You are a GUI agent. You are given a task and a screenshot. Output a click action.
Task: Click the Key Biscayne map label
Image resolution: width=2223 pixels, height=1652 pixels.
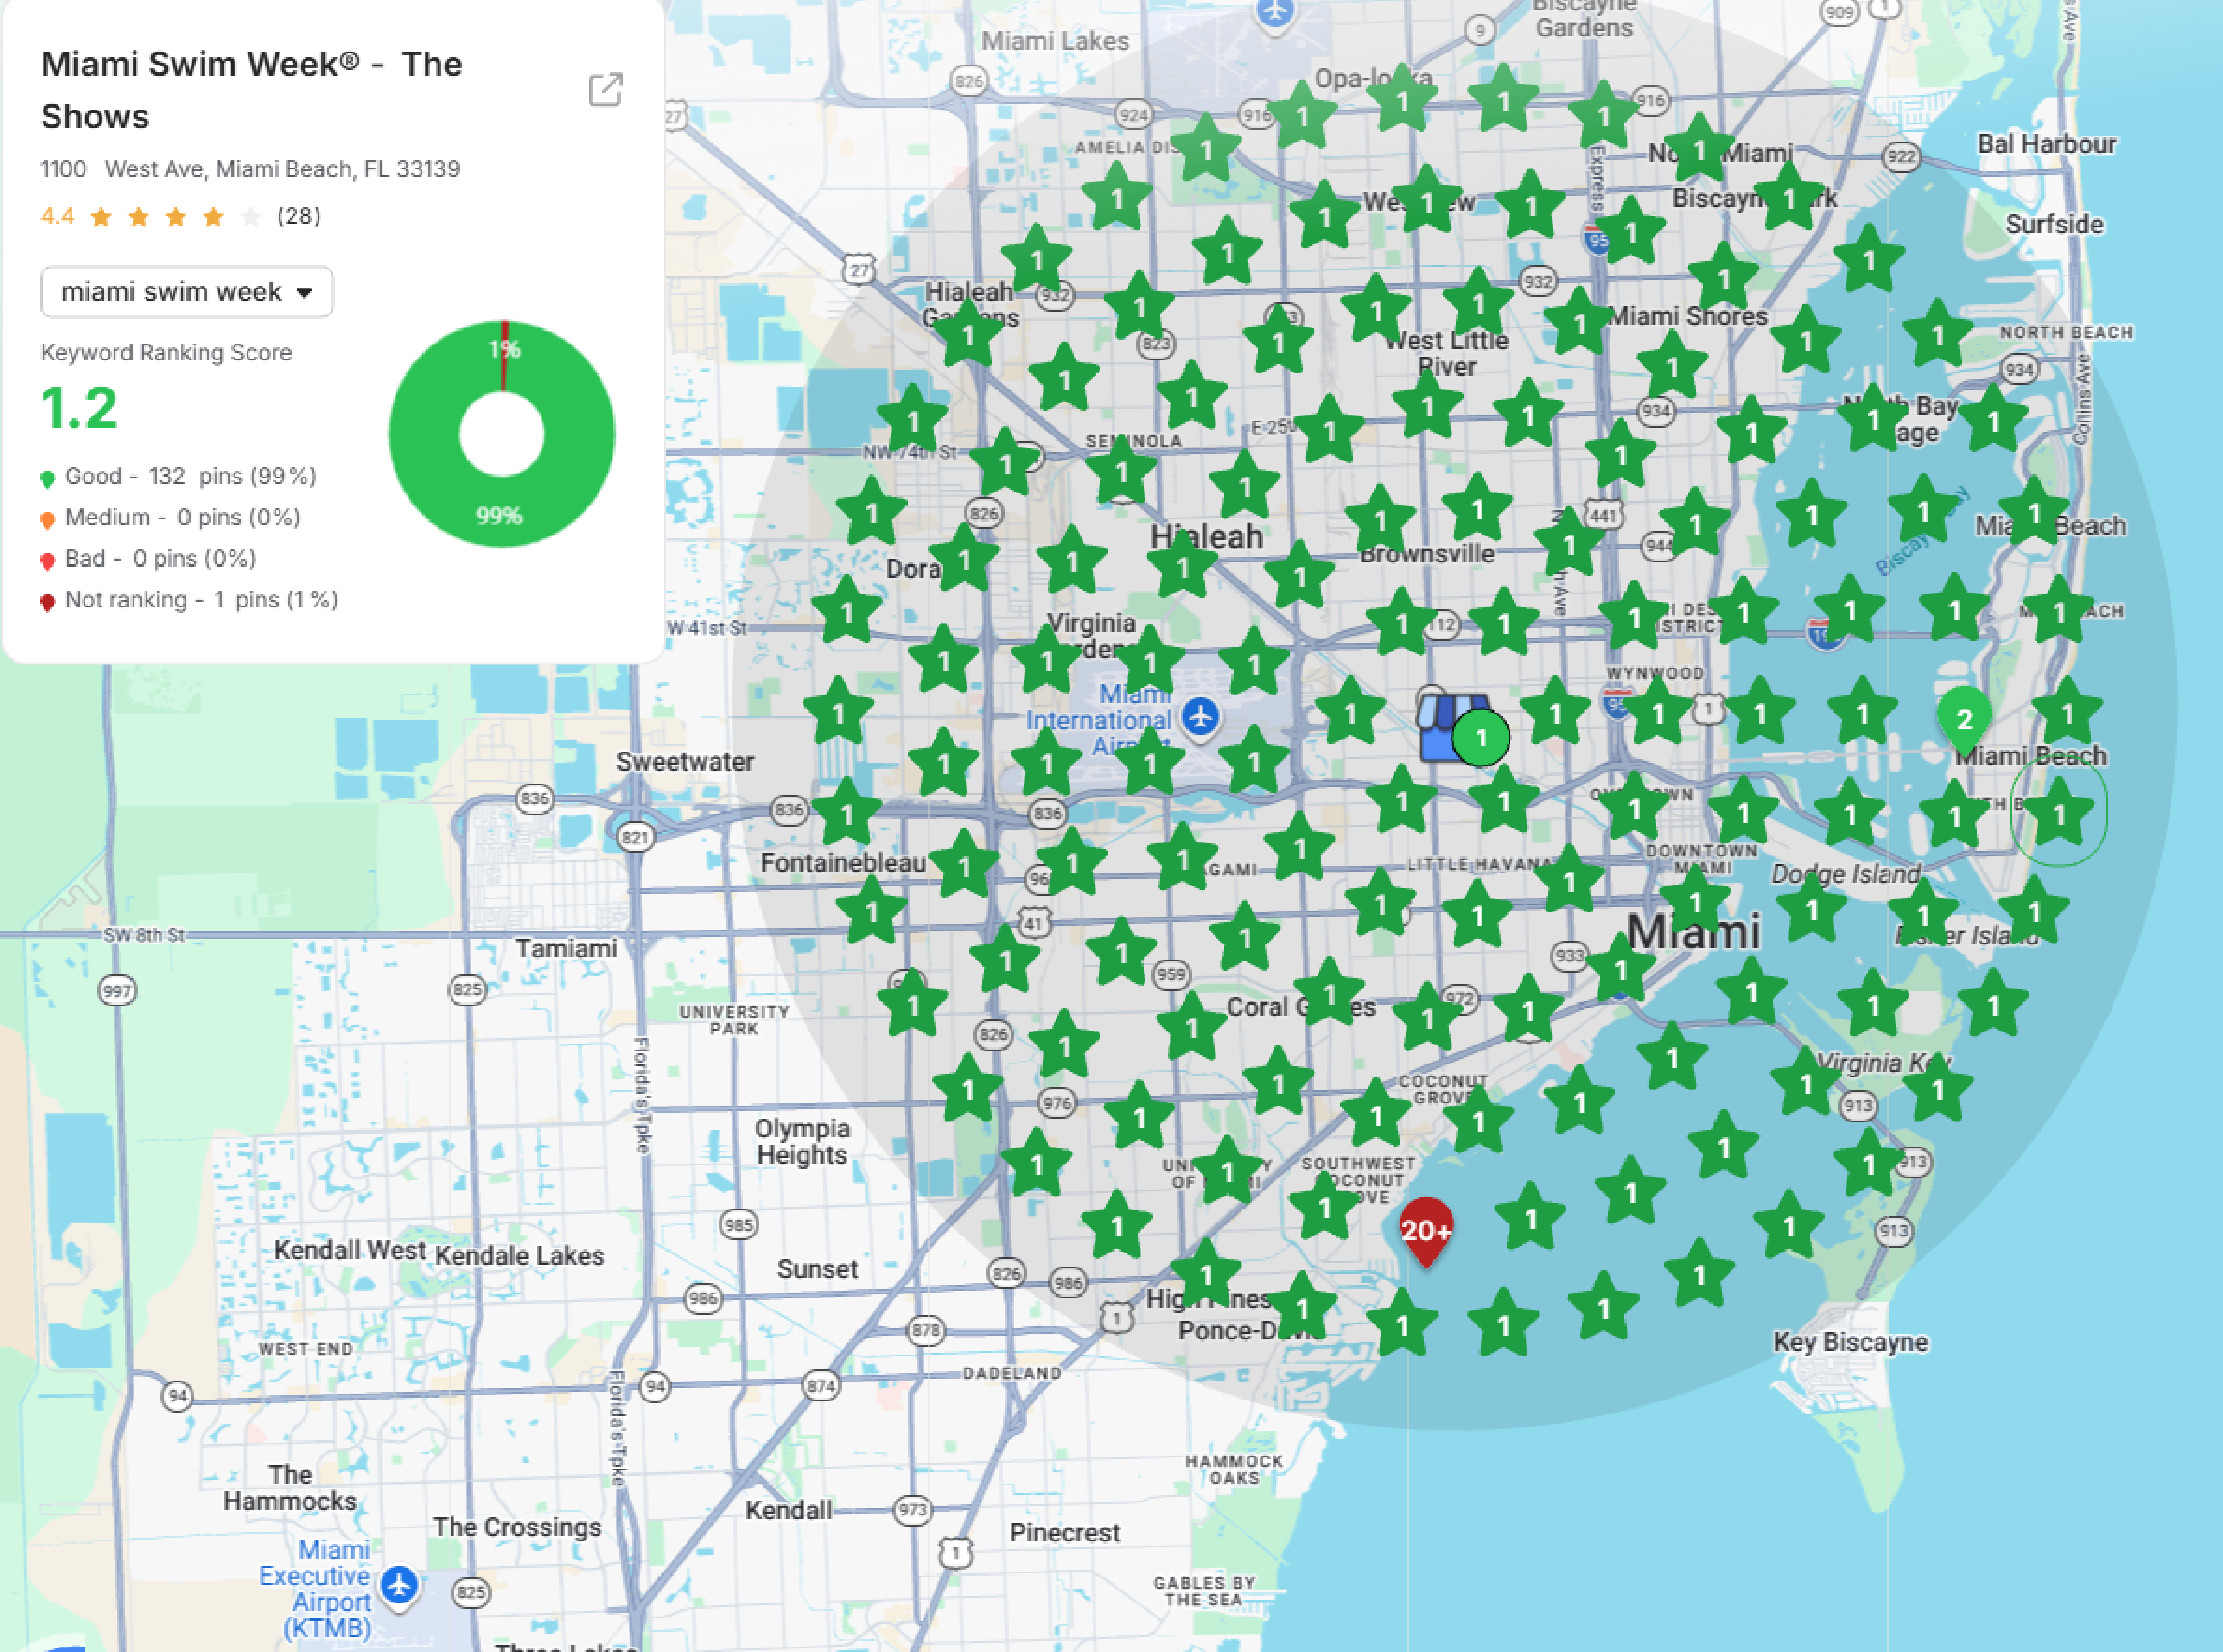pyautogui.click(x=1851, y=1342)
